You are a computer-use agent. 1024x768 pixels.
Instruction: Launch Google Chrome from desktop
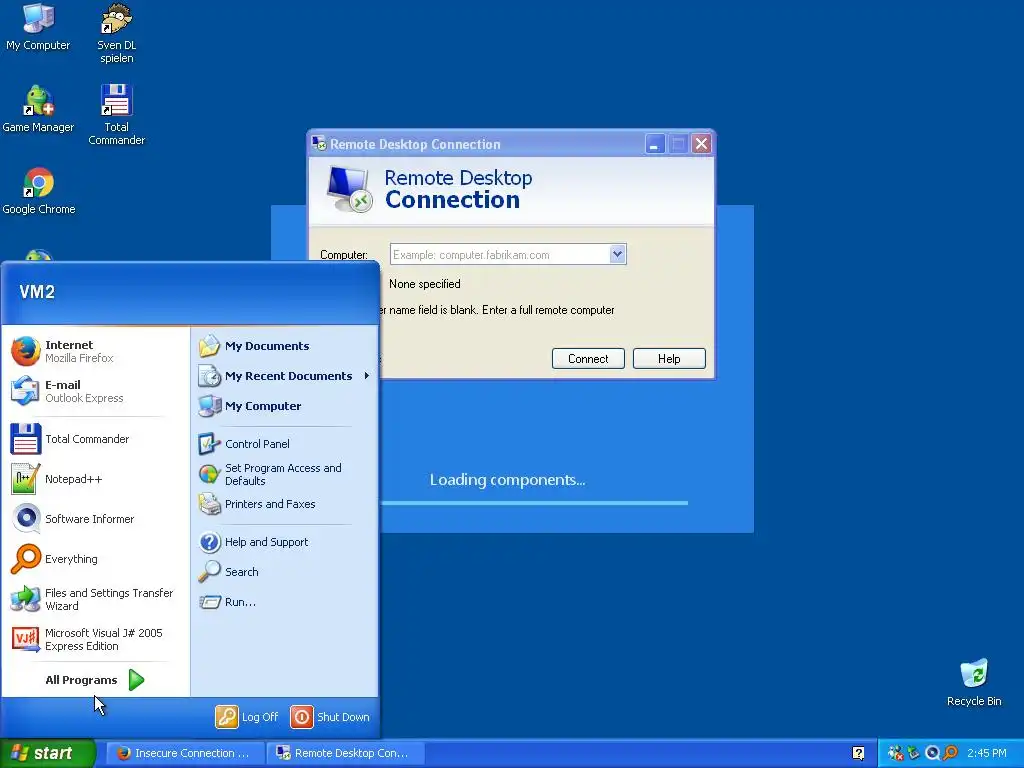(39, 191)
